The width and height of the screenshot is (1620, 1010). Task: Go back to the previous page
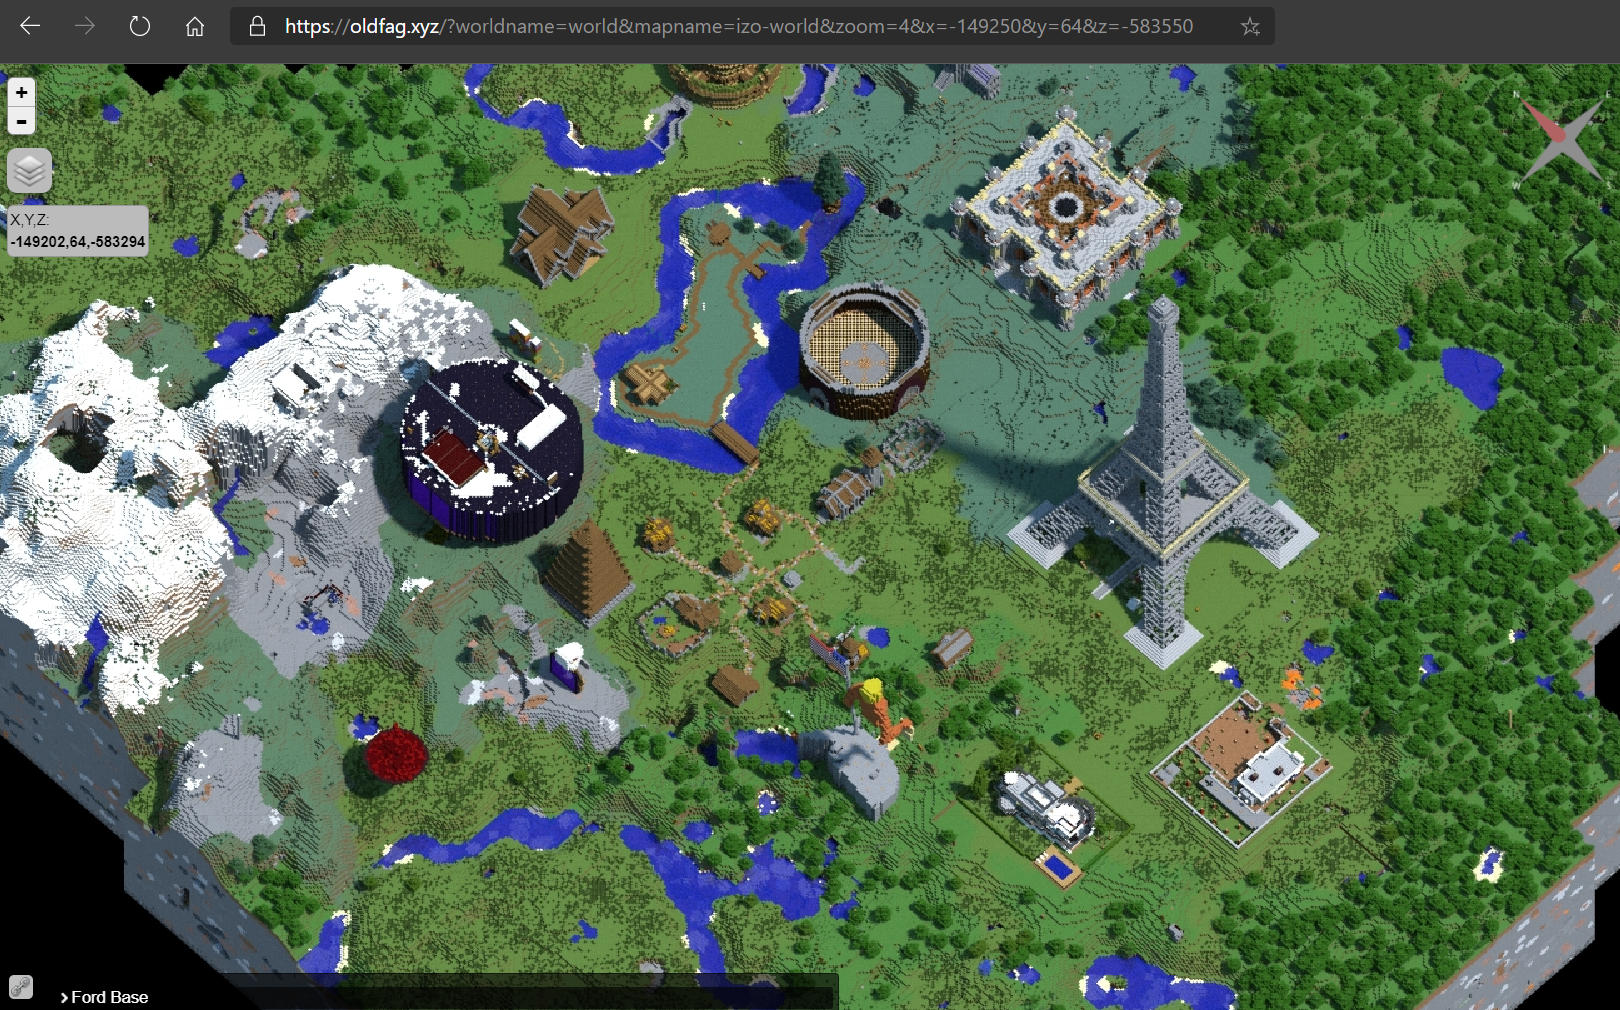tap(30, 26)
